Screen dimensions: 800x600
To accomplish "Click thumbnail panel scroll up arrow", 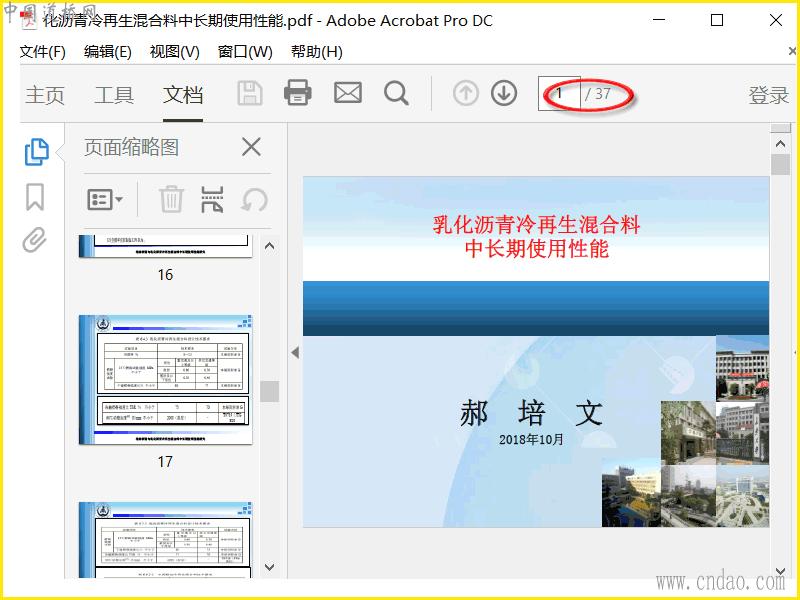I will coord(270,246).
